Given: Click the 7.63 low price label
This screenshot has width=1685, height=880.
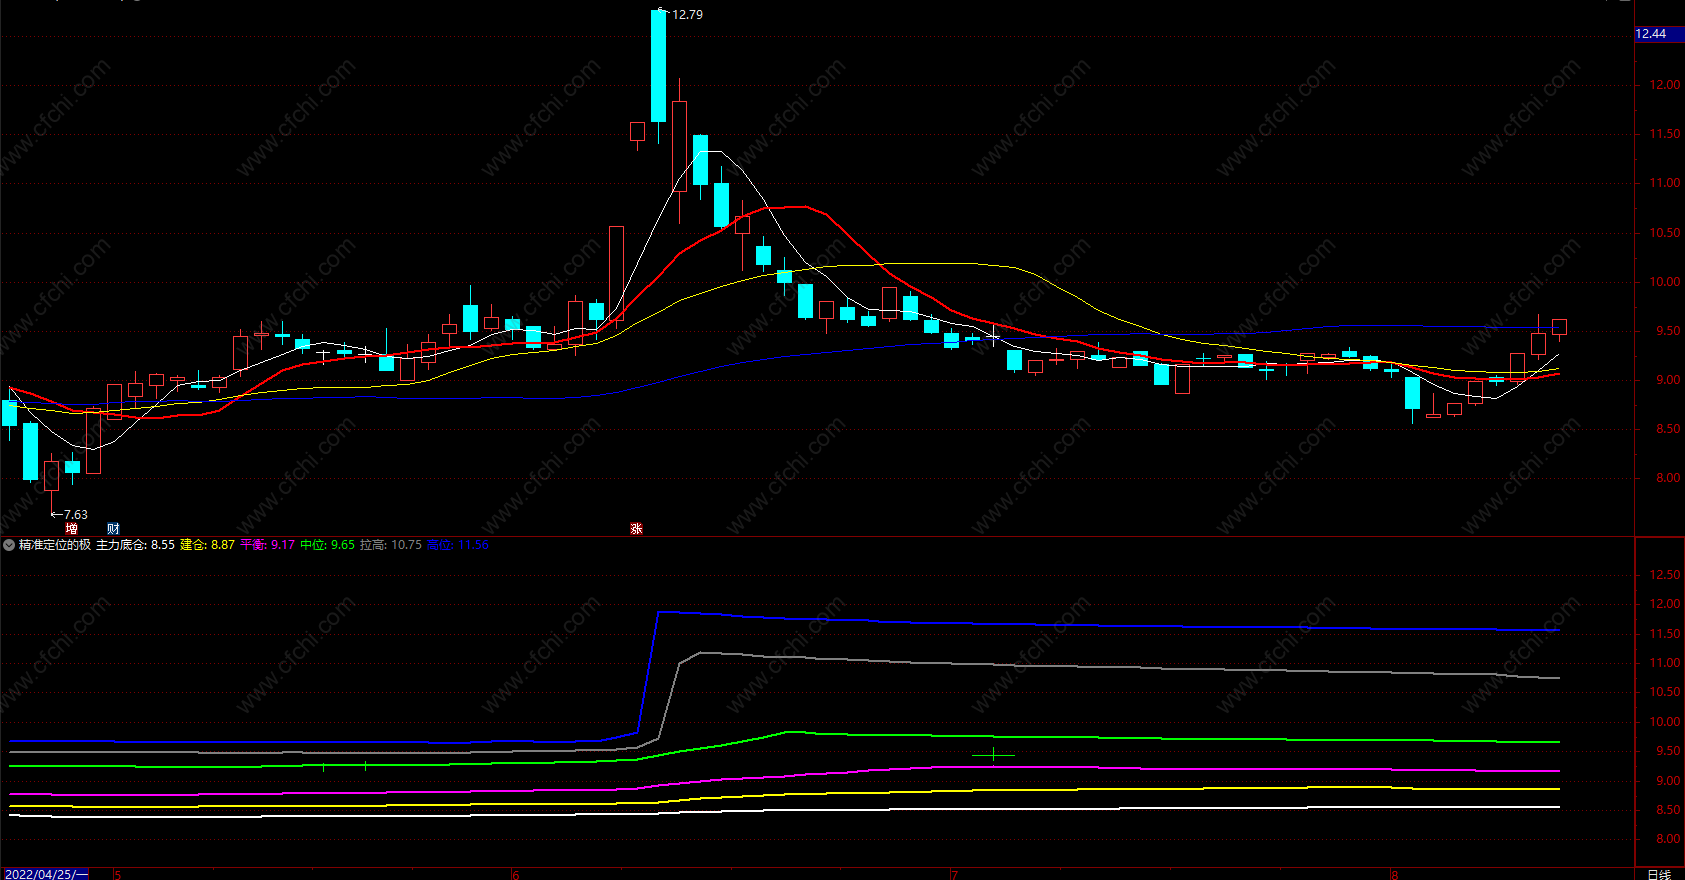Looking at the screenshot, I should click(x=76, y=515).
